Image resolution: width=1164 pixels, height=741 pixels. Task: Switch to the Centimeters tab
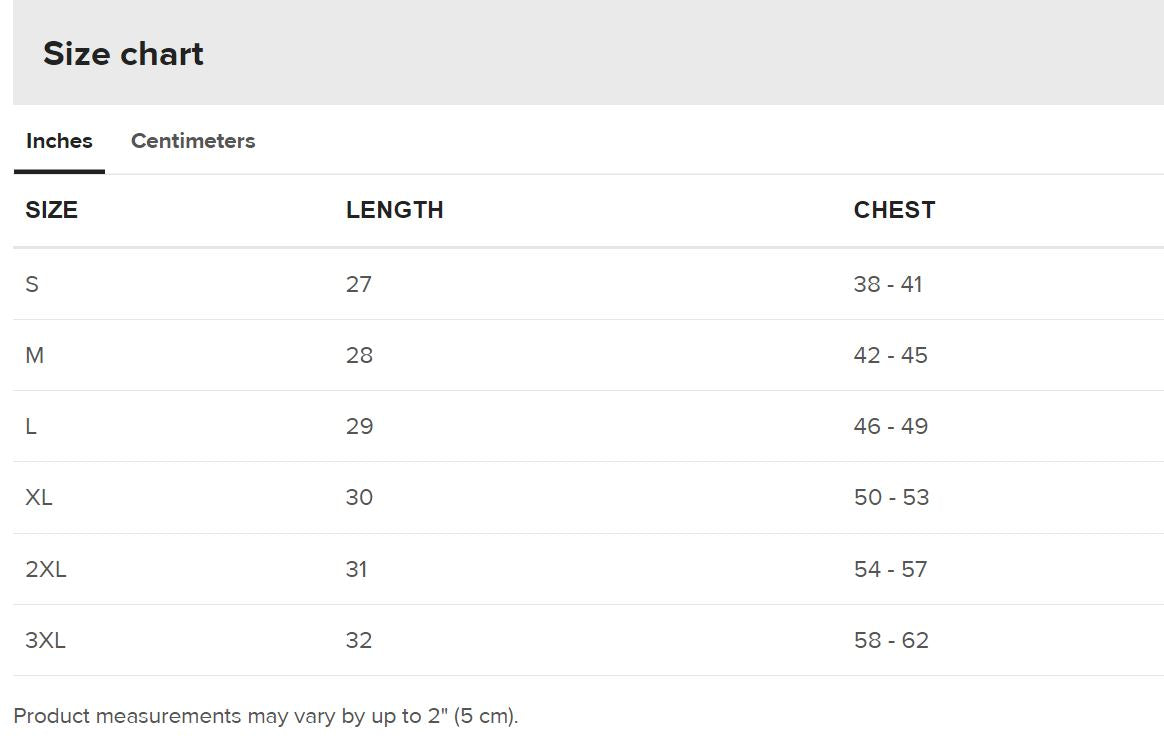(193, 141)
